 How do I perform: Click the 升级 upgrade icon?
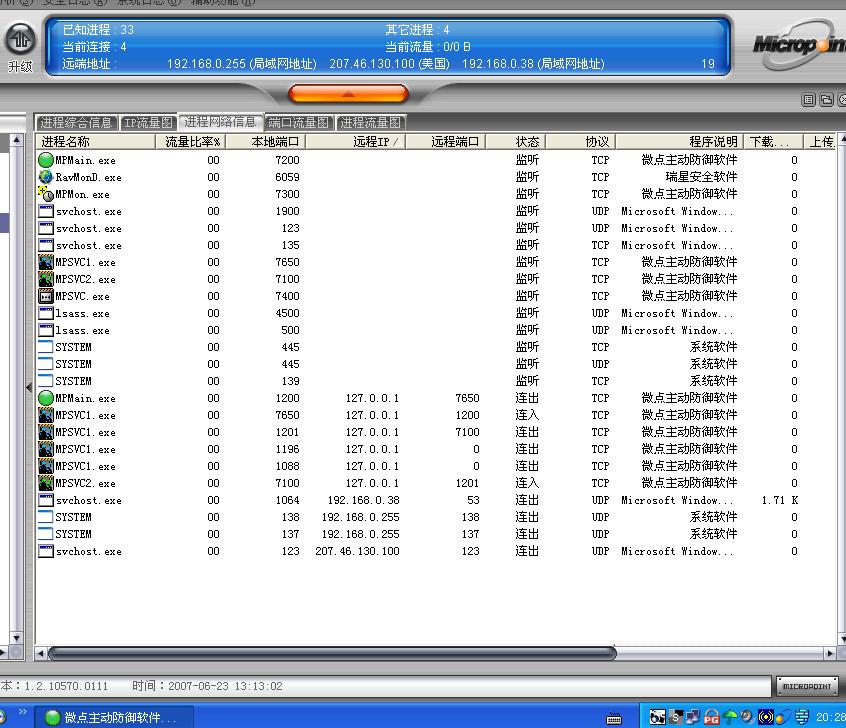pyautogui.click(x=21, y=39)
